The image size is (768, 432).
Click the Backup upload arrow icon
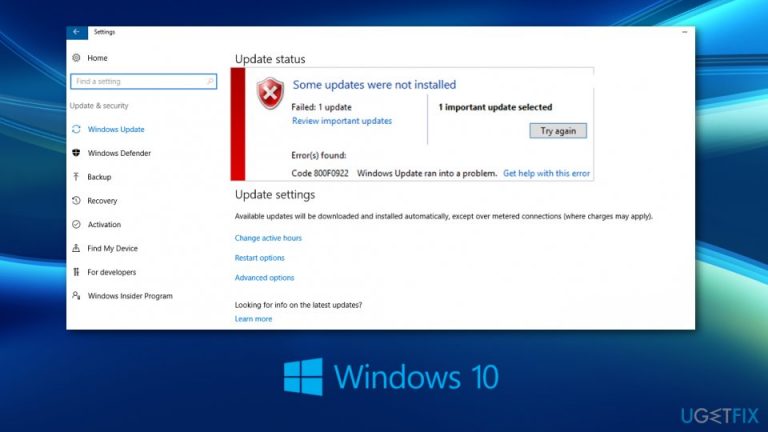76,177
